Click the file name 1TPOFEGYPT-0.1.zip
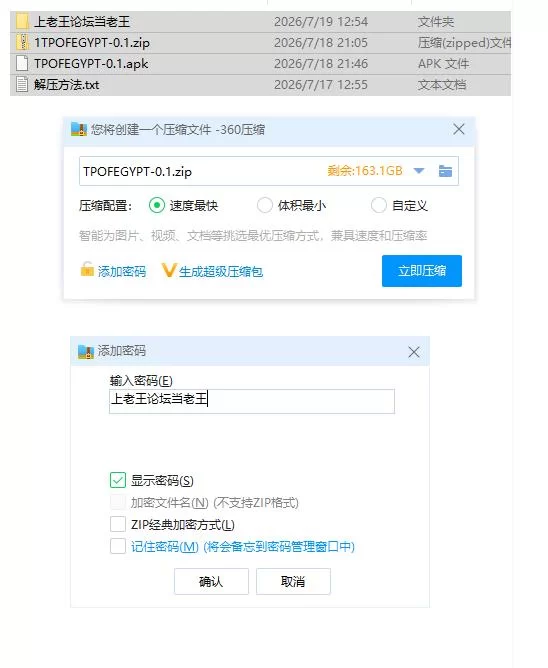548x668 pixels. pos(92,43)
